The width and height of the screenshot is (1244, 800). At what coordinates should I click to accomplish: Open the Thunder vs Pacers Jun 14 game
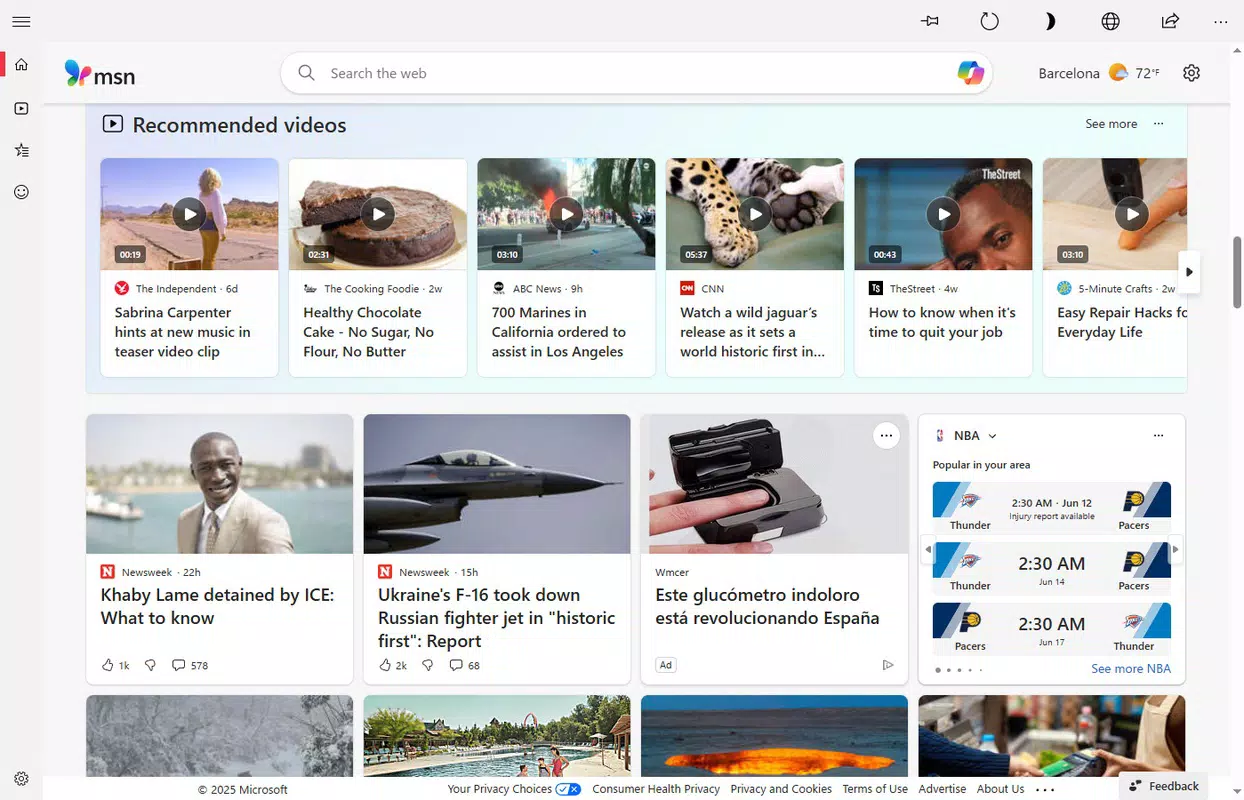click(1051, 568)
